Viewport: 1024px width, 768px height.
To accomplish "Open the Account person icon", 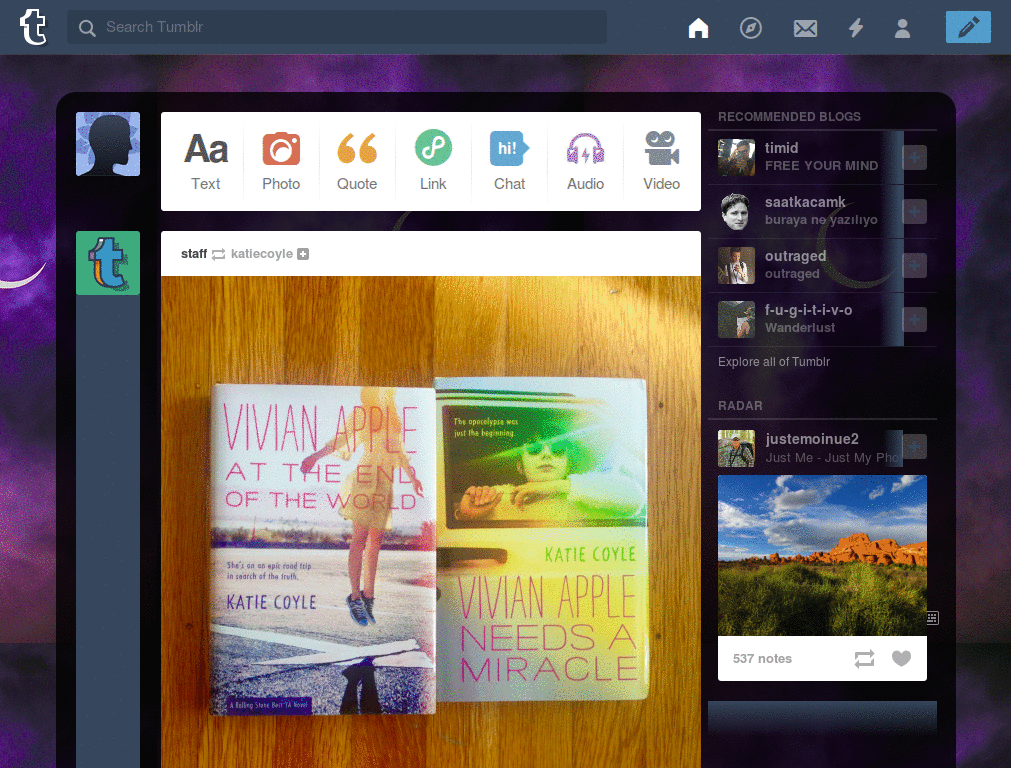I will coord(902,28).
